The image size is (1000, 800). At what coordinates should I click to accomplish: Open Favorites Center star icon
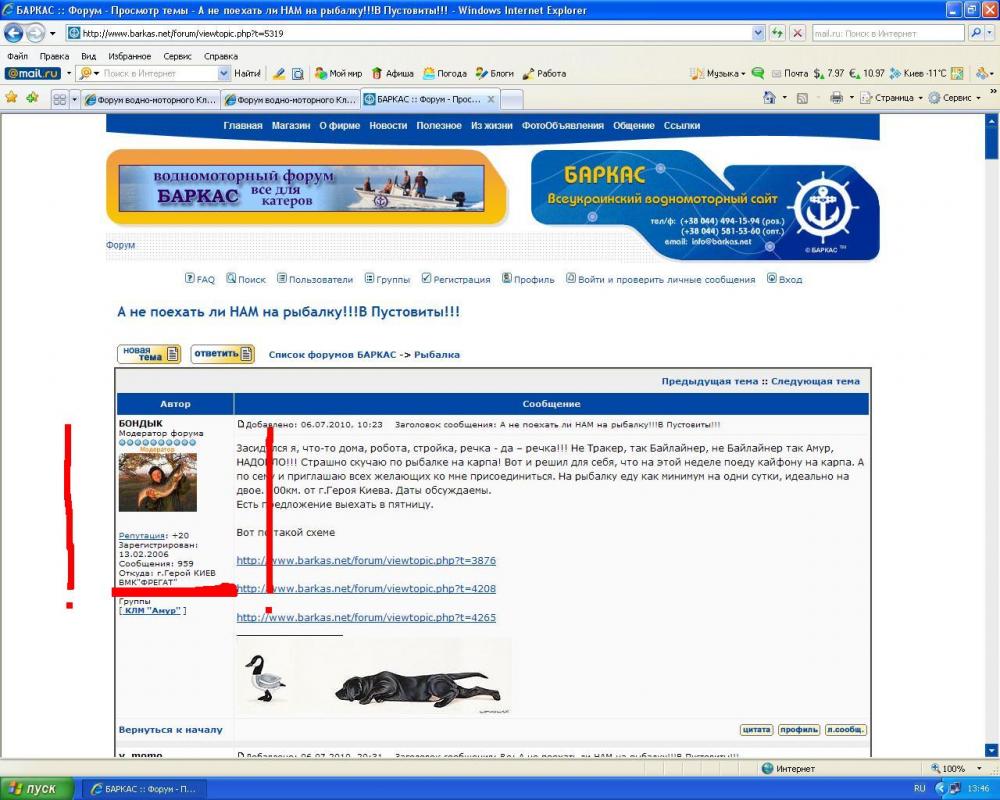12,98
